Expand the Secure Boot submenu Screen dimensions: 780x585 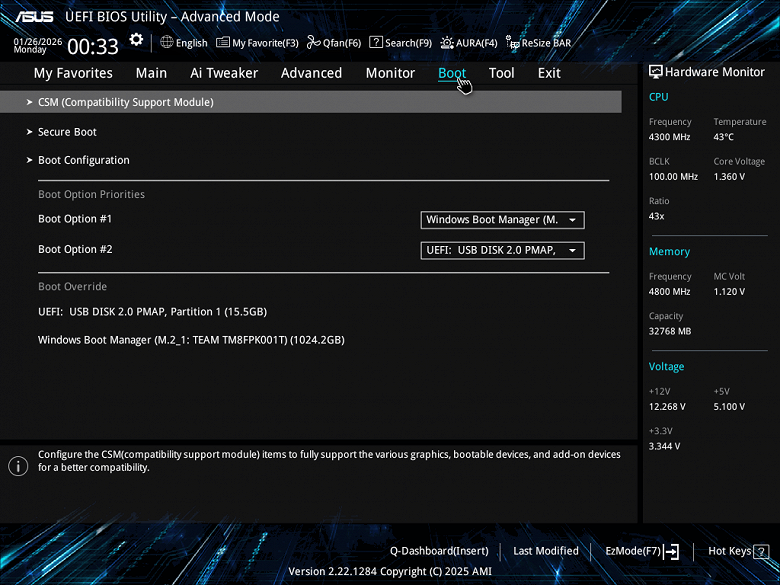(x=67, y=132)
